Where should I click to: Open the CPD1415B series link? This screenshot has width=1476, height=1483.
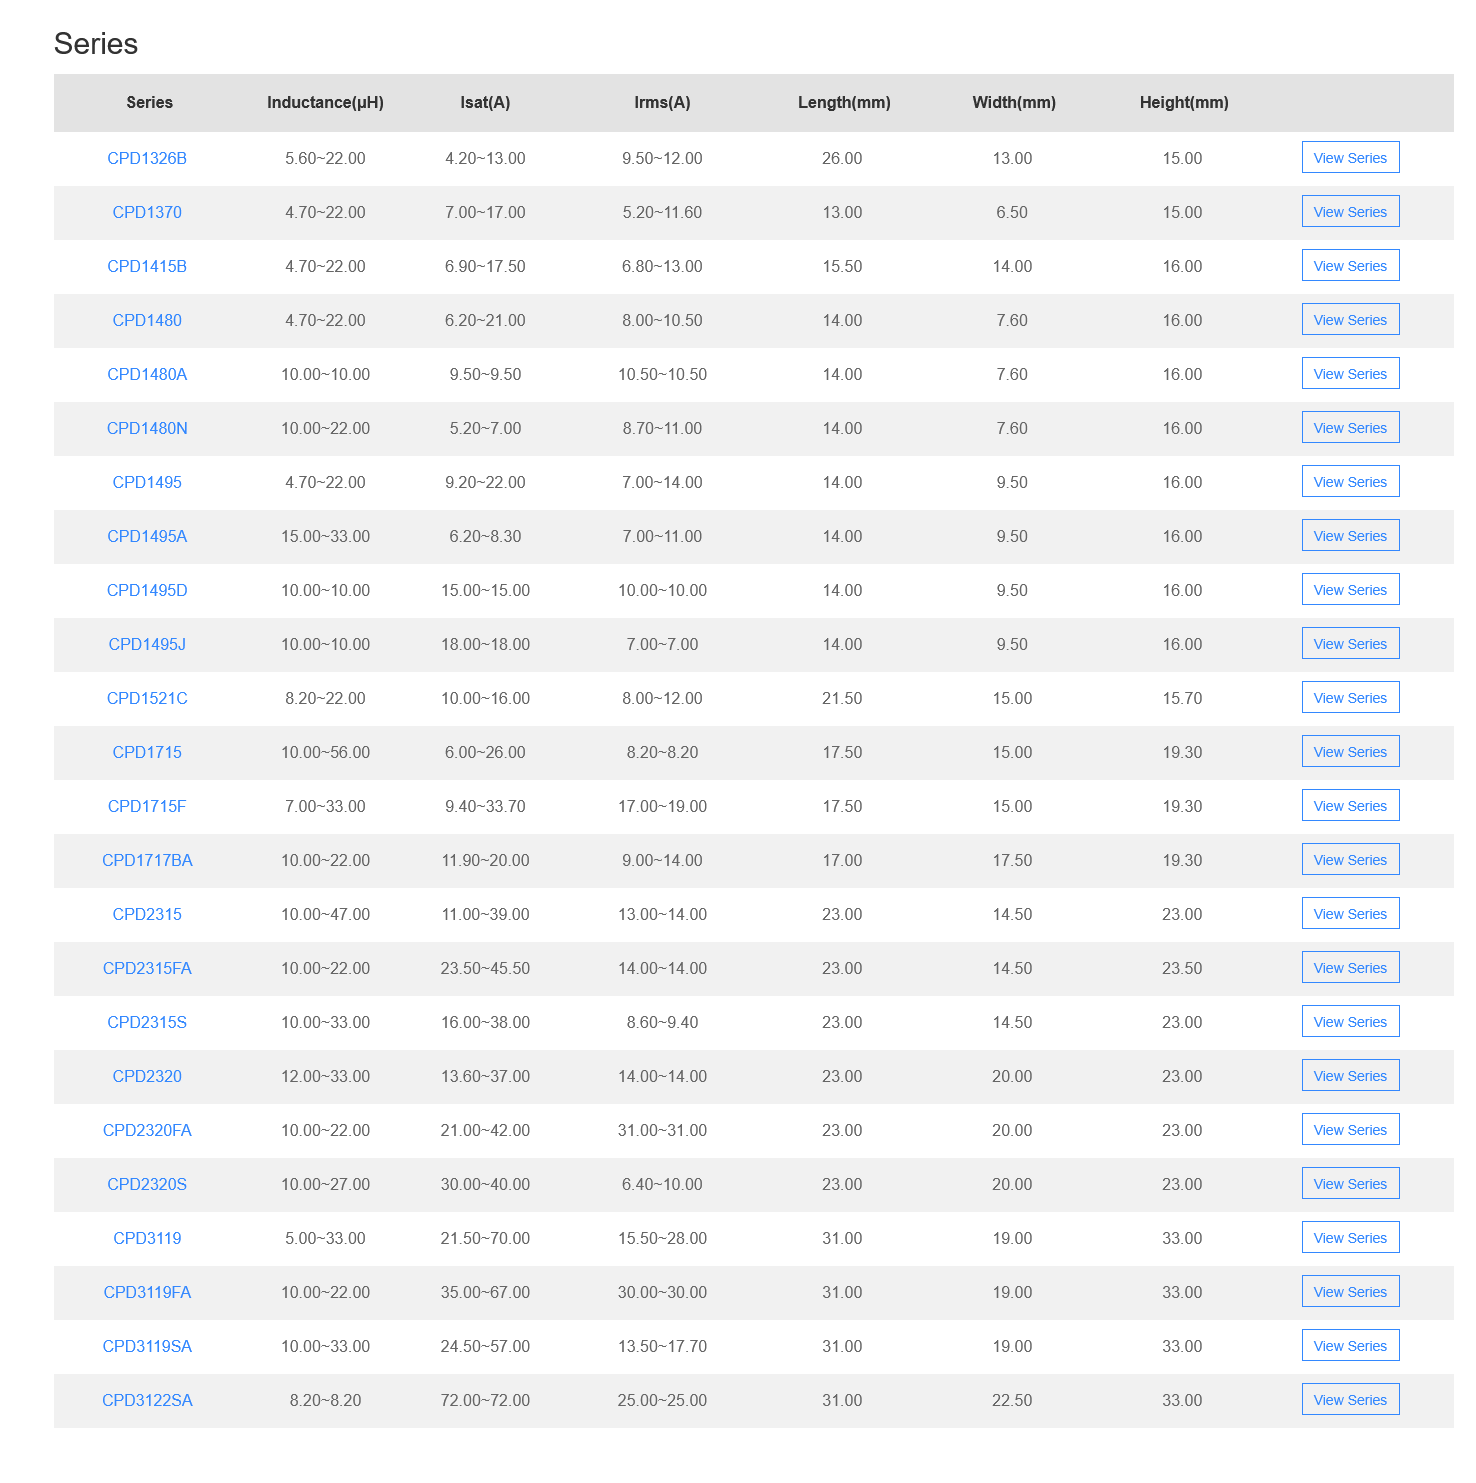(147, 266)
